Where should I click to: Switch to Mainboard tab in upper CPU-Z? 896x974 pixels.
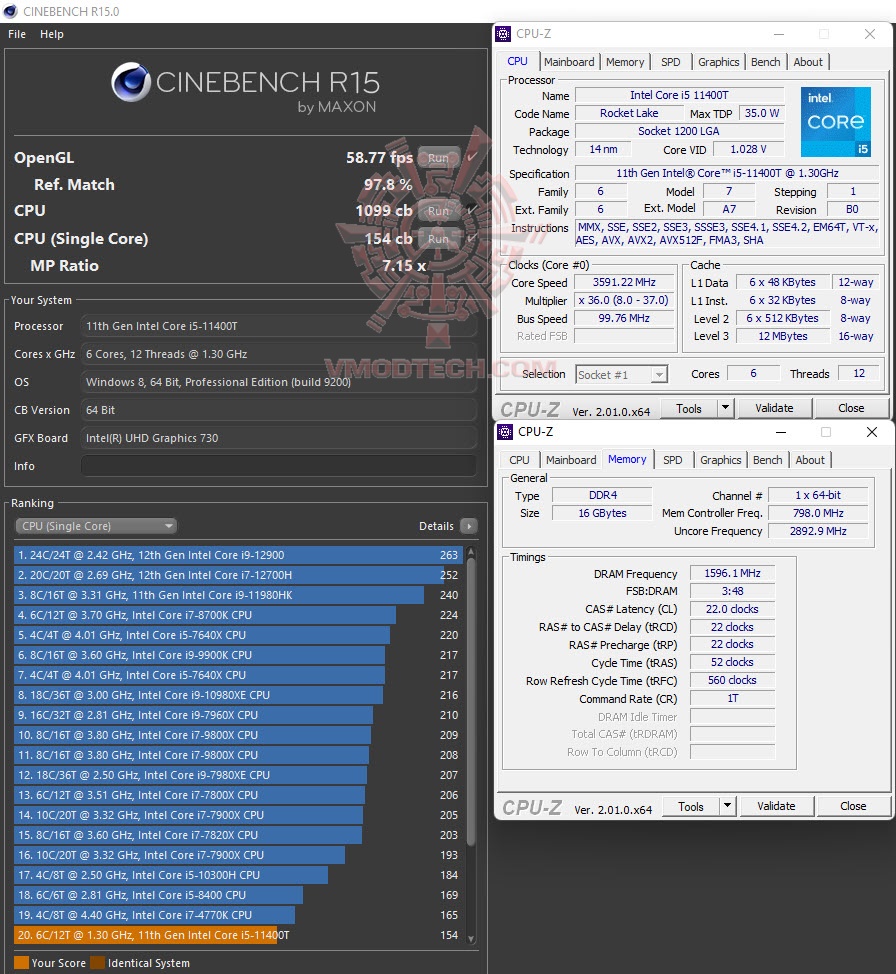569,62
